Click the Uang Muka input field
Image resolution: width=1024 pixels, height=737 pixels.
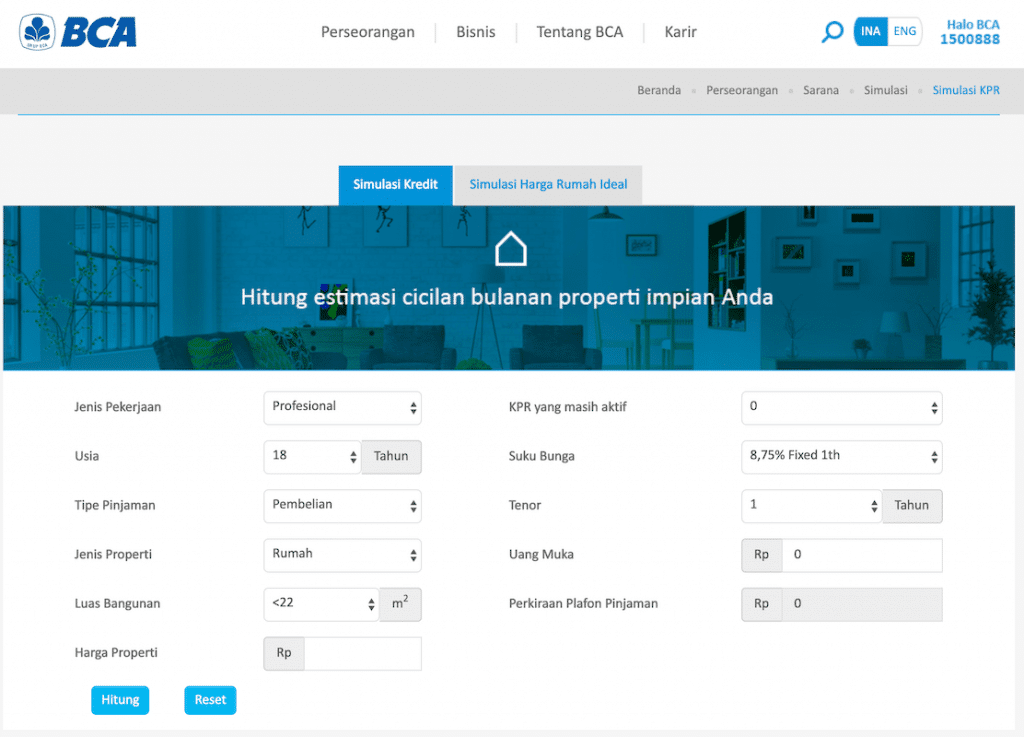pyautogui.click(x=861, y=555)
